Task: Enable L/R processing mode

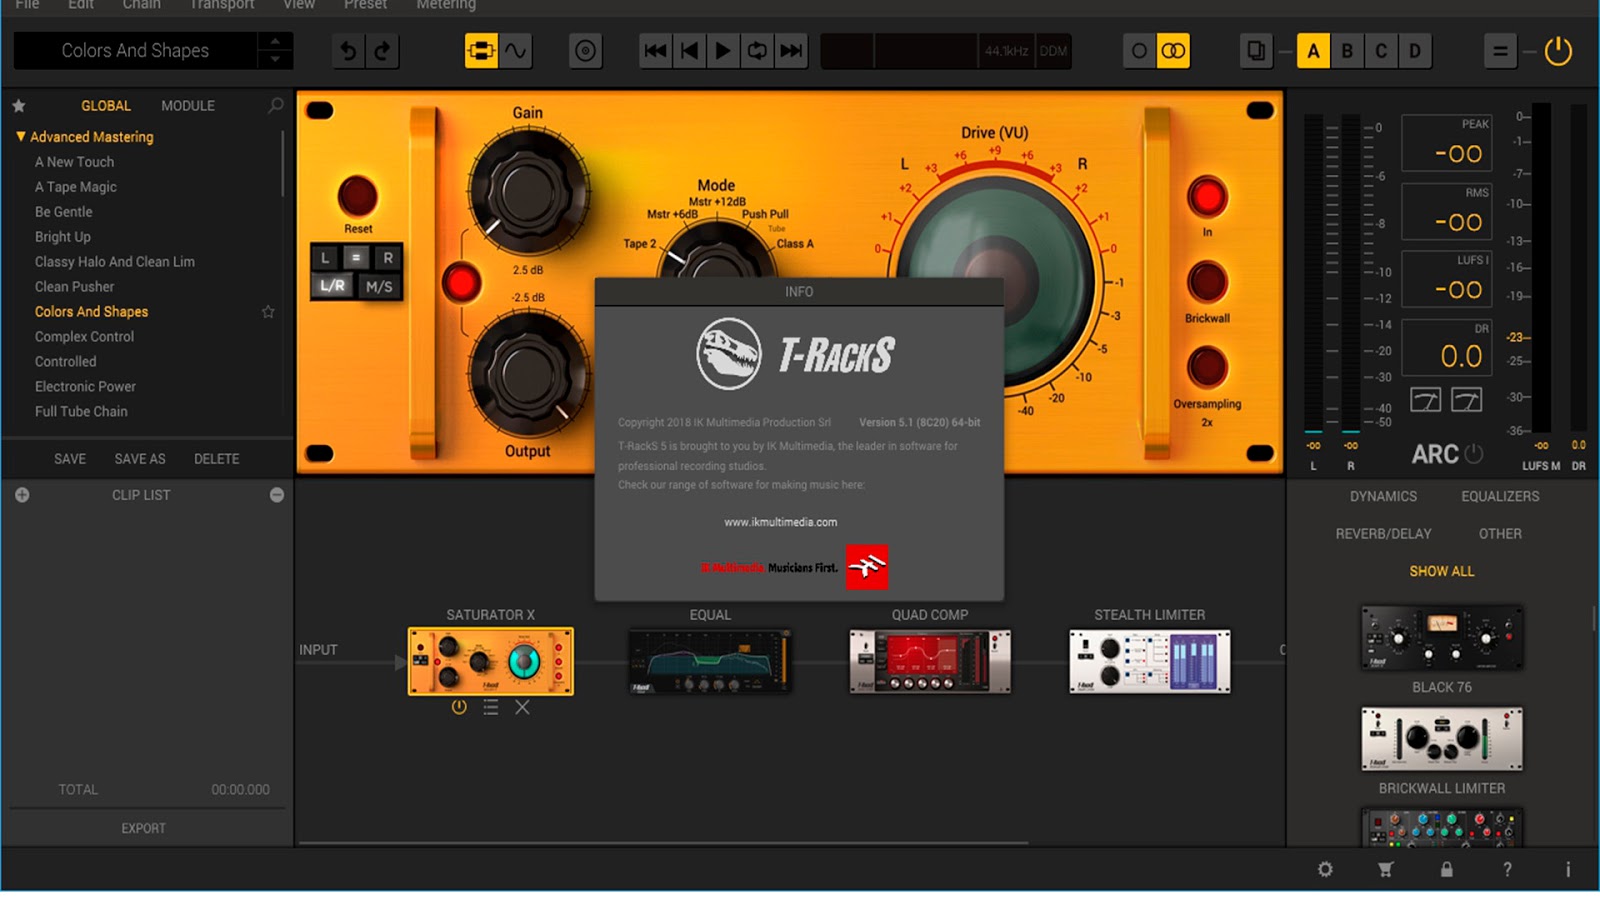Action: [x=333, y=286]
